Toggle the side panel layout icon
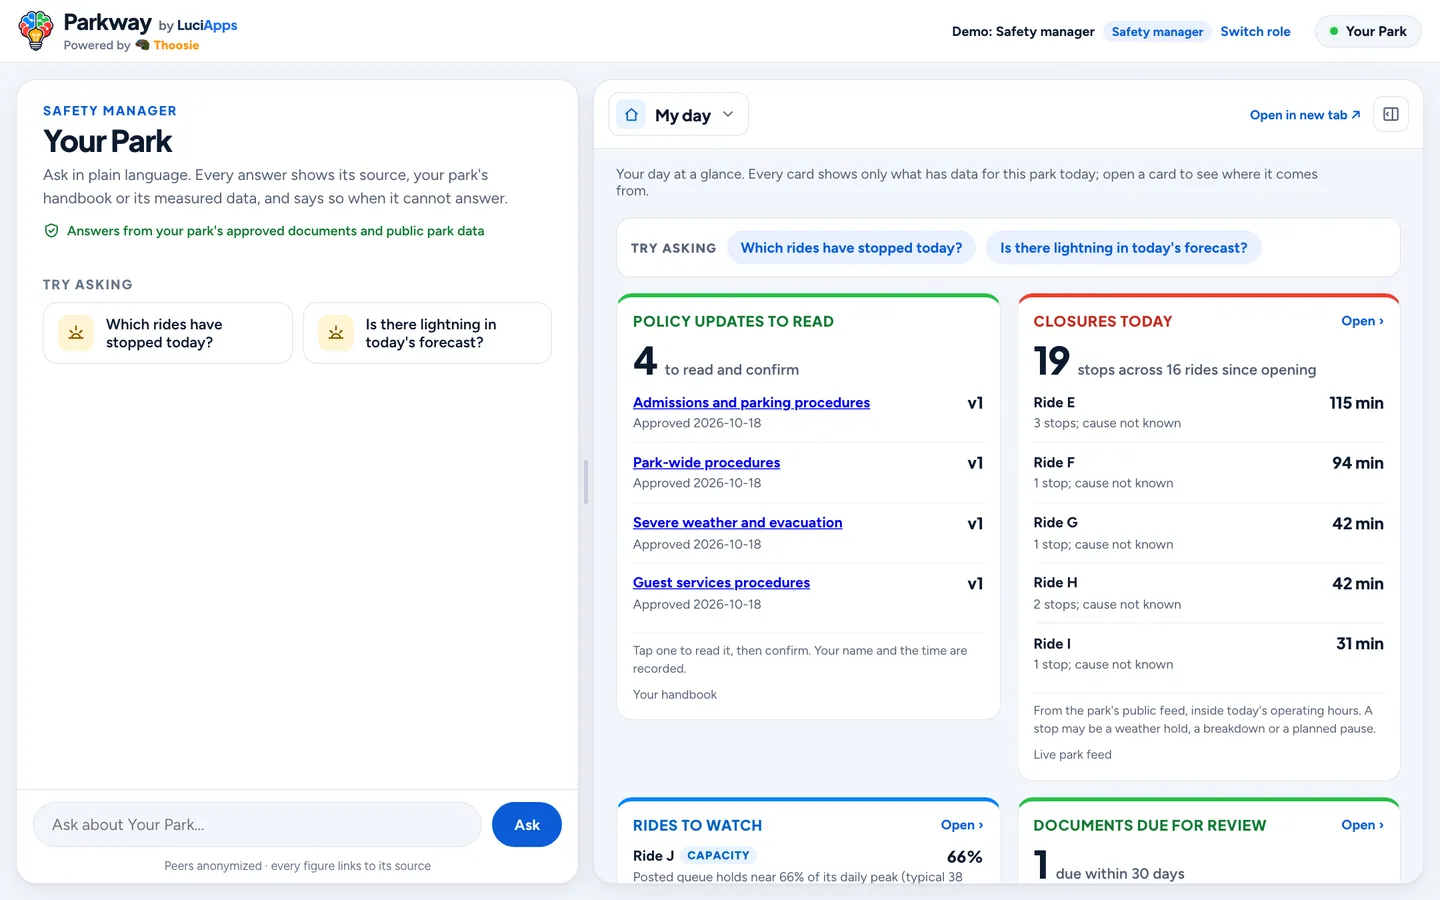The image size is (1440, 900). click(x=1391, y=114)
